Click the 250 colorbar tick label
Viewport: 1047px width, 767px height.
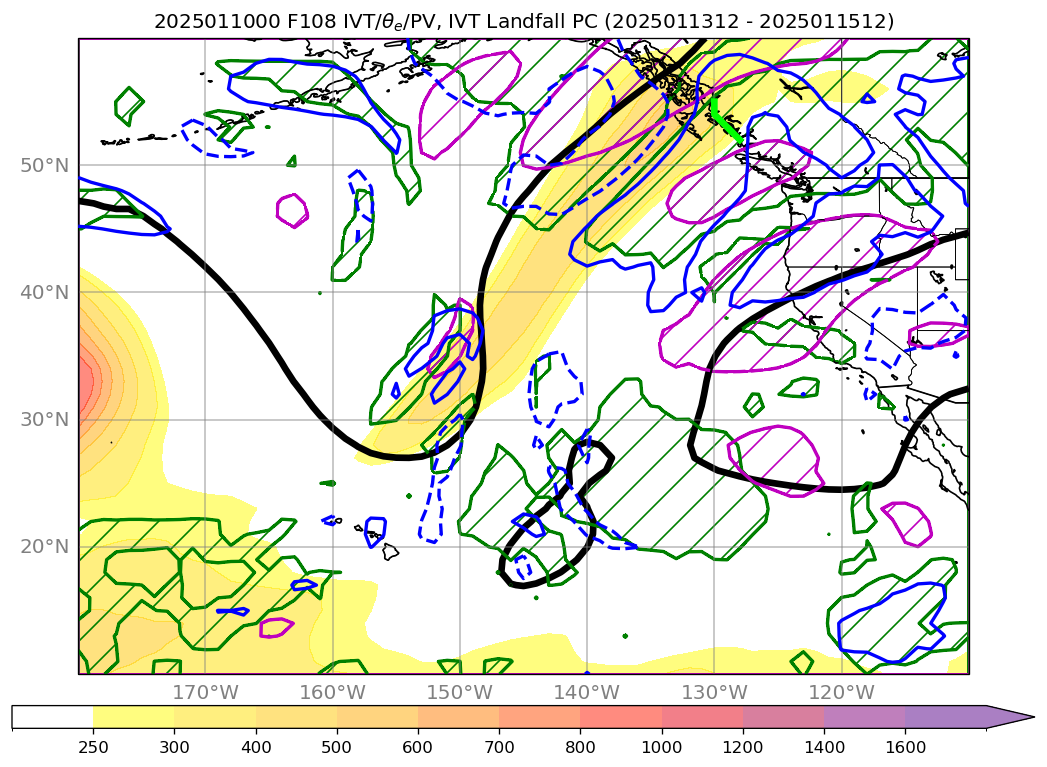[x=93, y=747]
